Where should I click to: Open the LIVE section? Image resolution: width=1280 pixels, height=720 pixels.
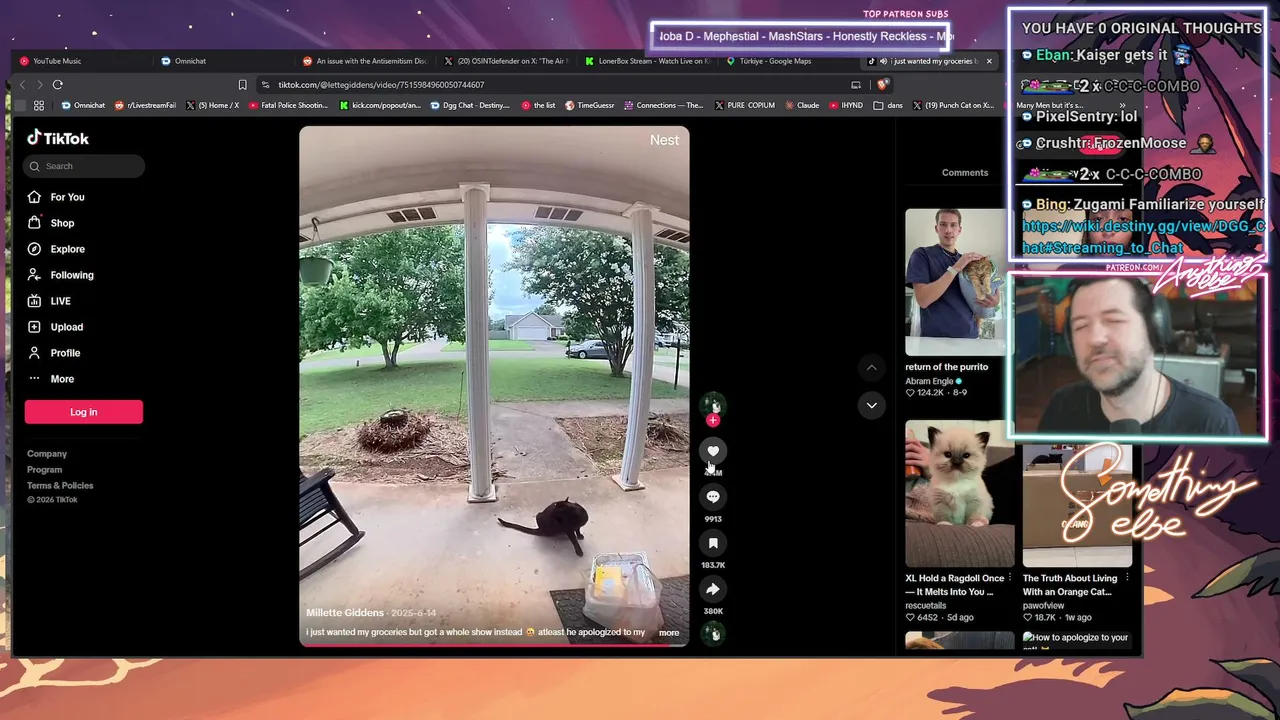point(61,301)
